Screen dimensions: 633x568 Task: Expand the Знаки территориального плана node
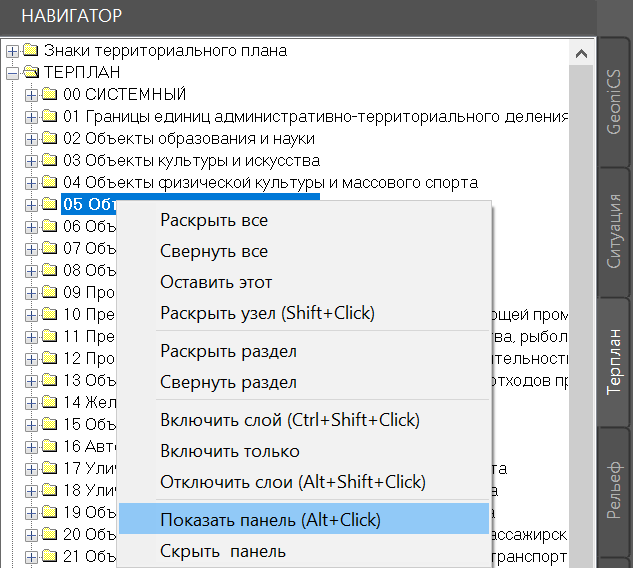(x=12, y=51)
